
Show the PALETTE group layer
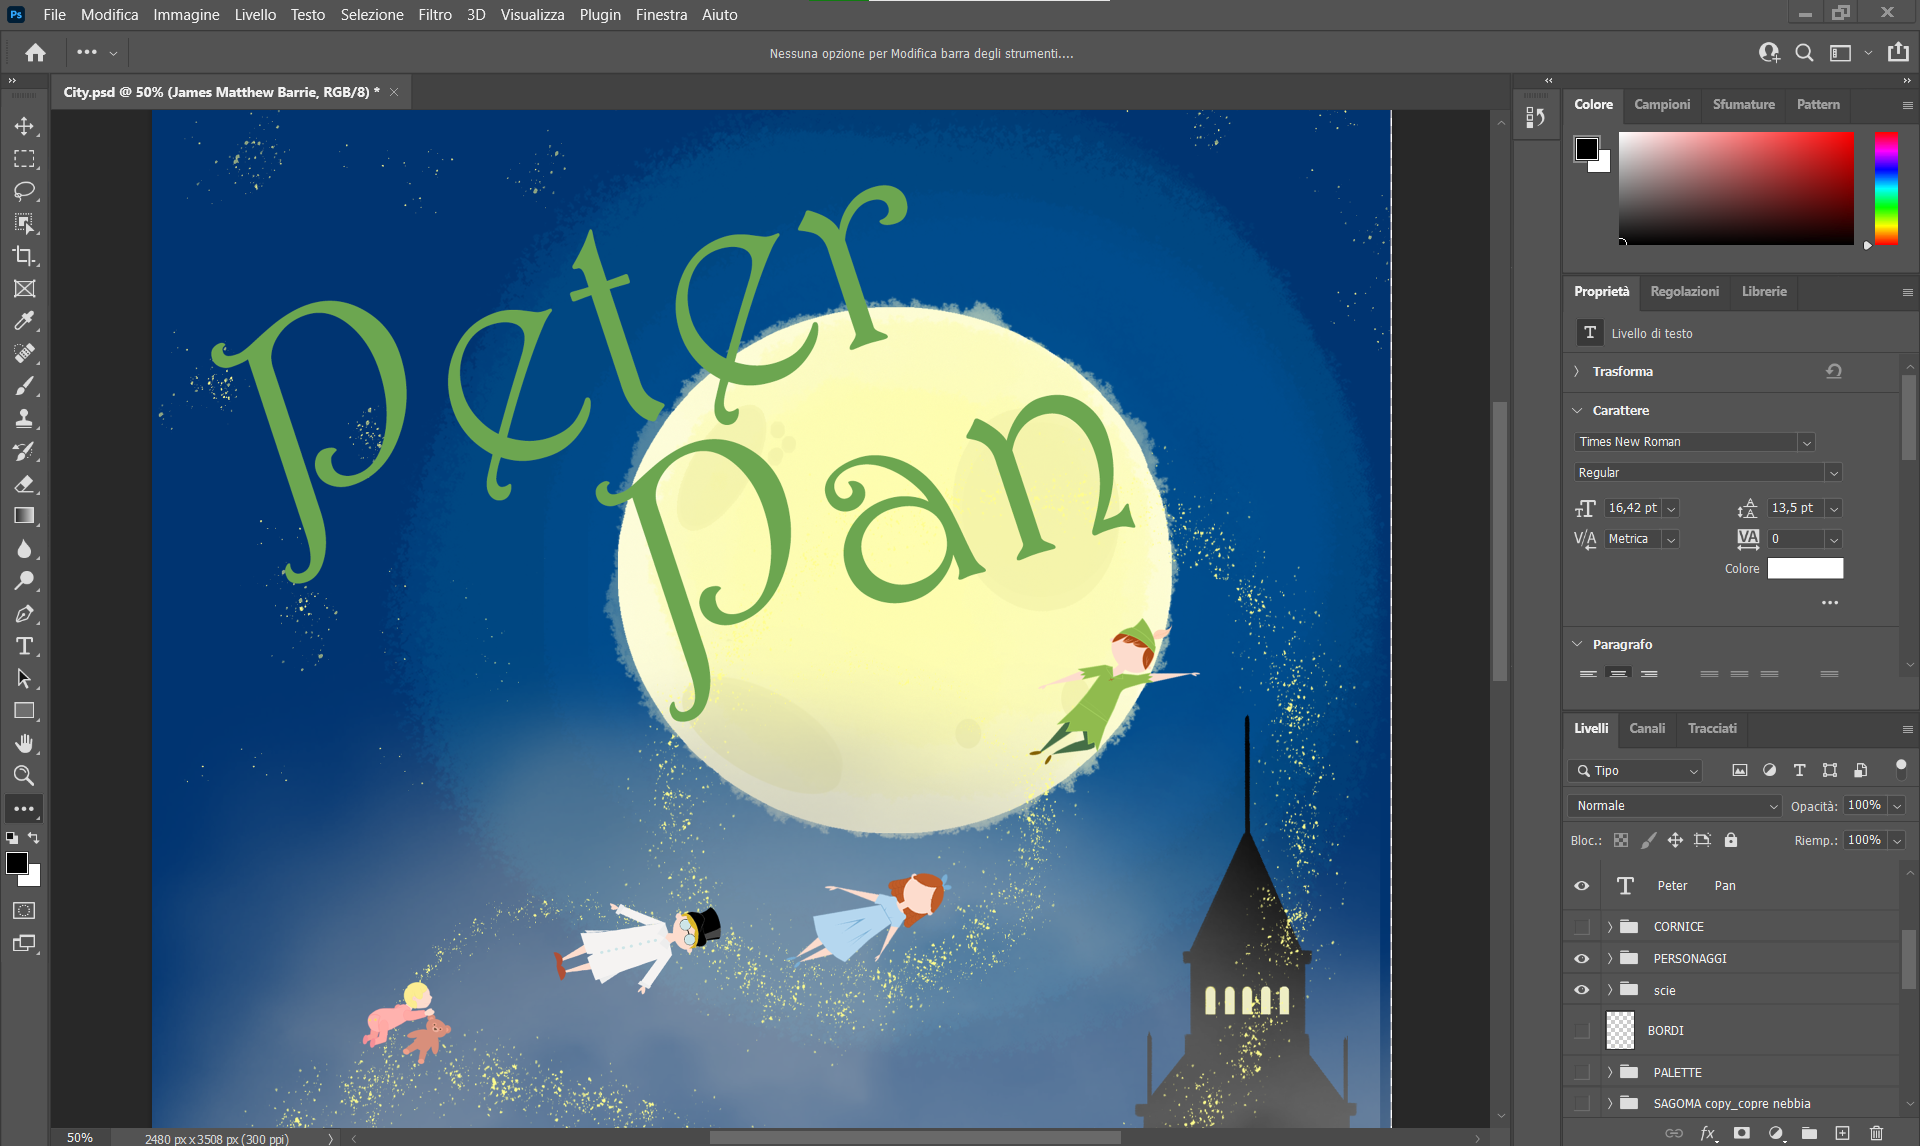point(1581,1073)
